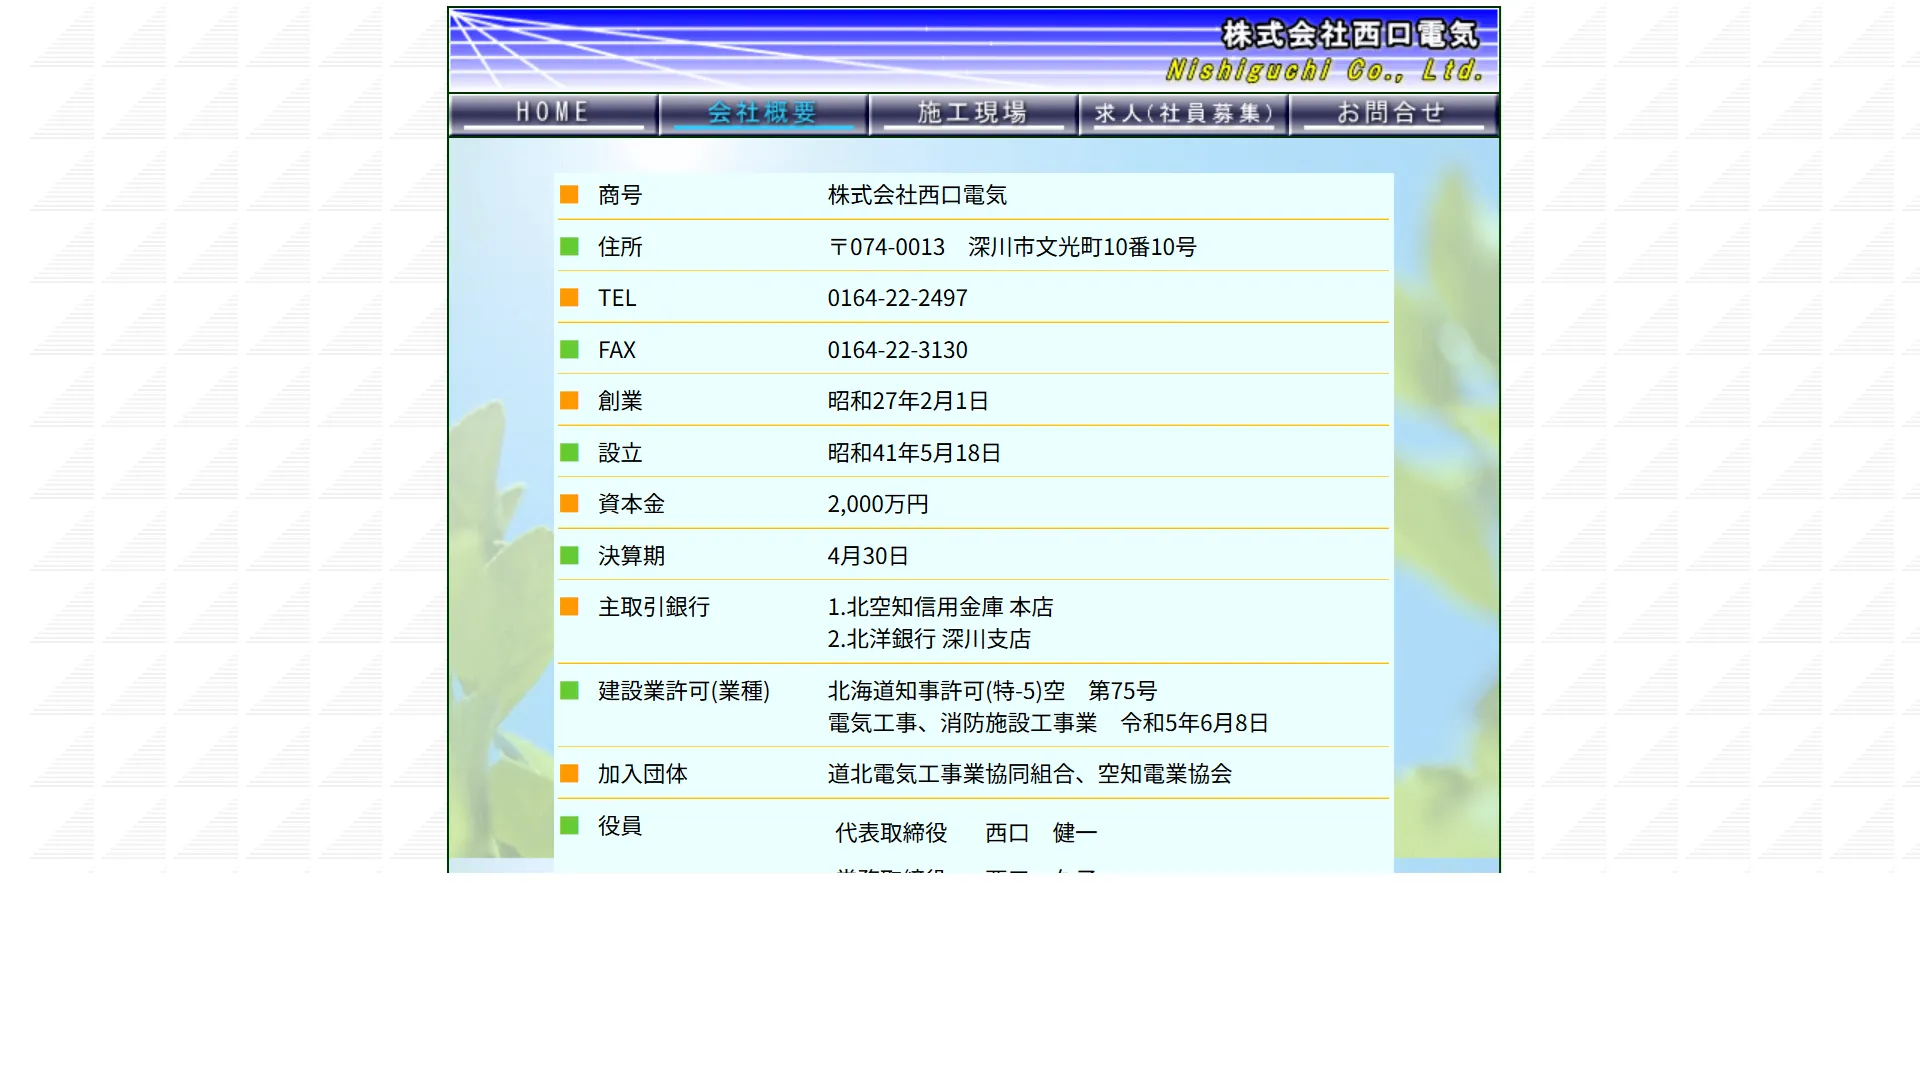
Task: Click the membership text 道北電気工事業協同組合、空知電業協会
Action: click(1029, 774)
